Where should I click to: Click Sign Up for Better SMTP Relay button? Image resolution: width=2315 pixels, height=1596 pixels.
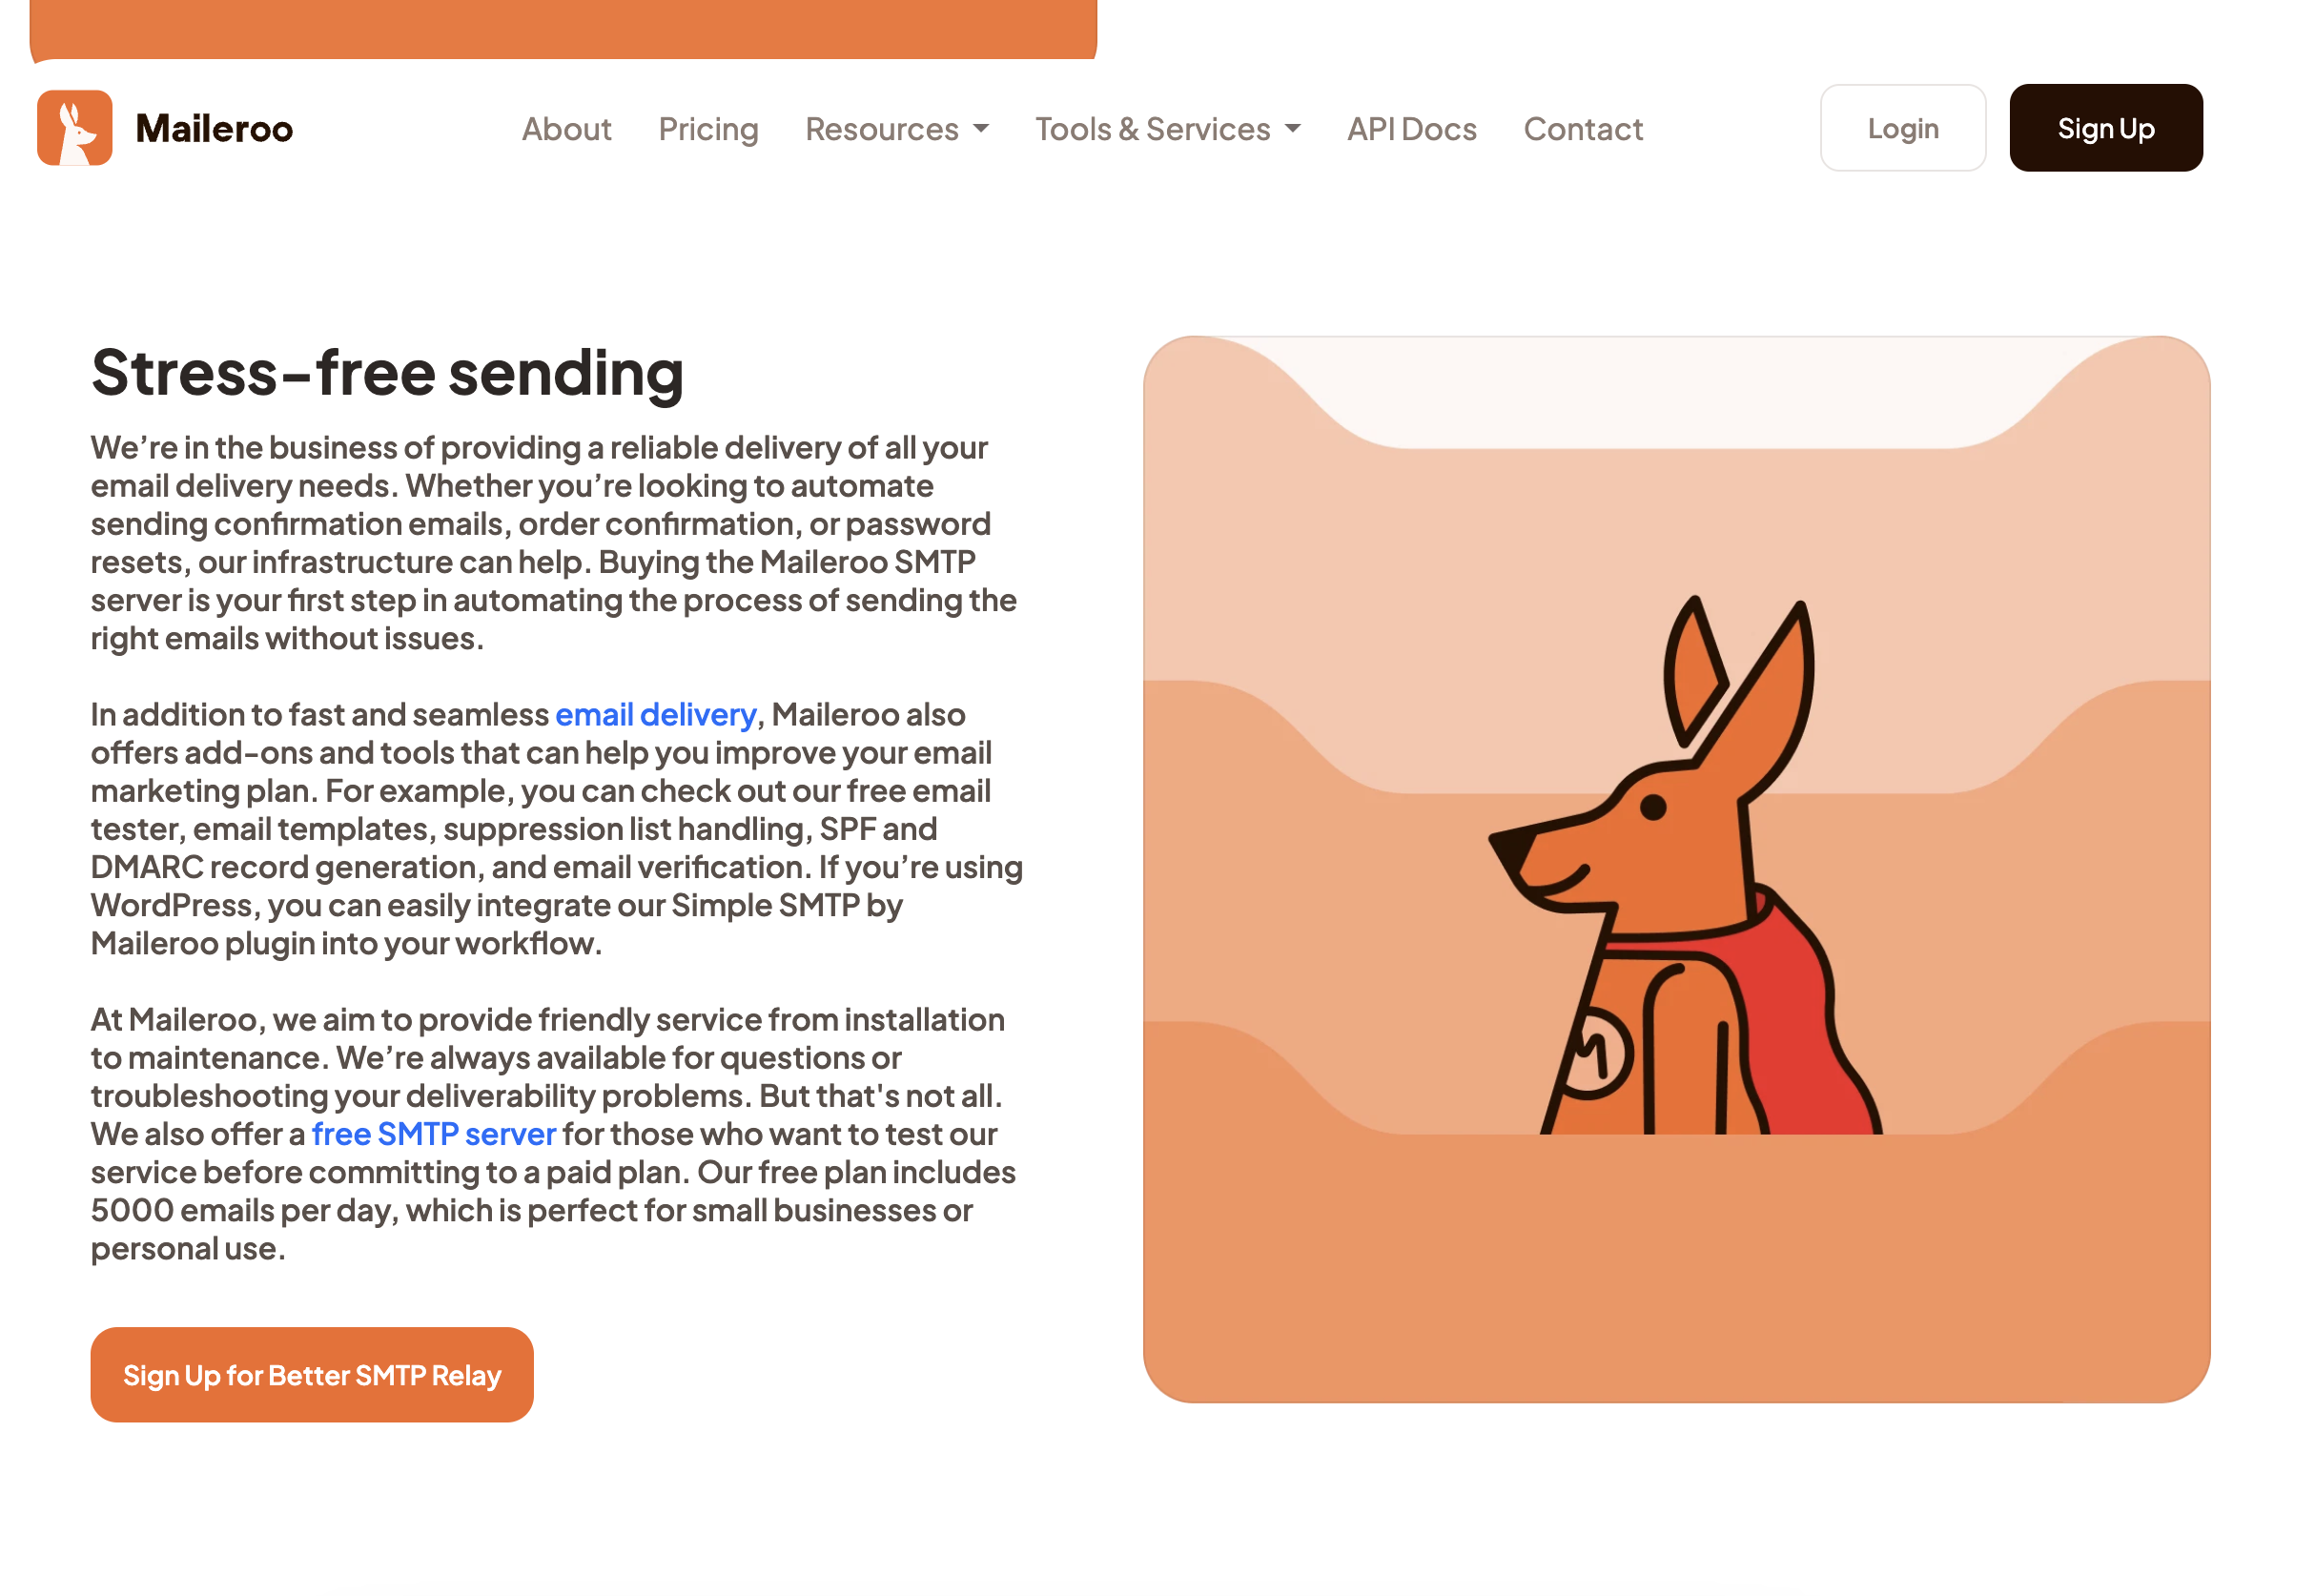point(315,1374)
